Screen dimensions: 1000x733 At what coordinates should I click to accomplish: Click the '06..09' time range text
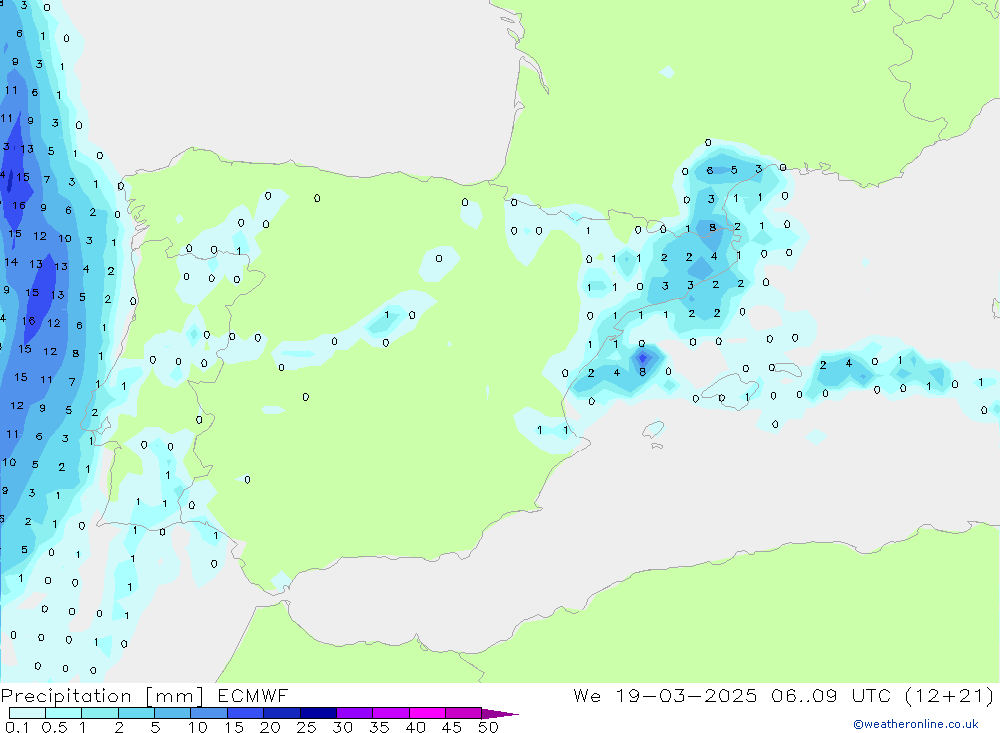click(x=804, y=695)
